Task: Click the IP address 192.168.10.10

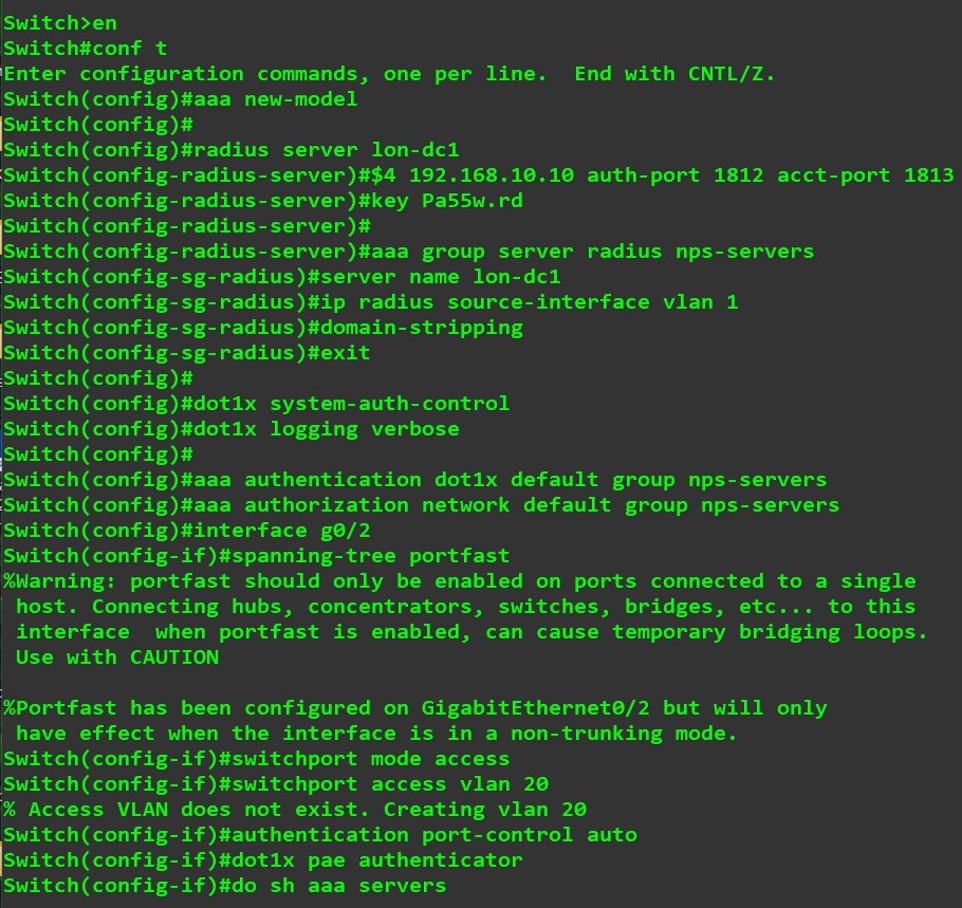Action: point(491,175)
